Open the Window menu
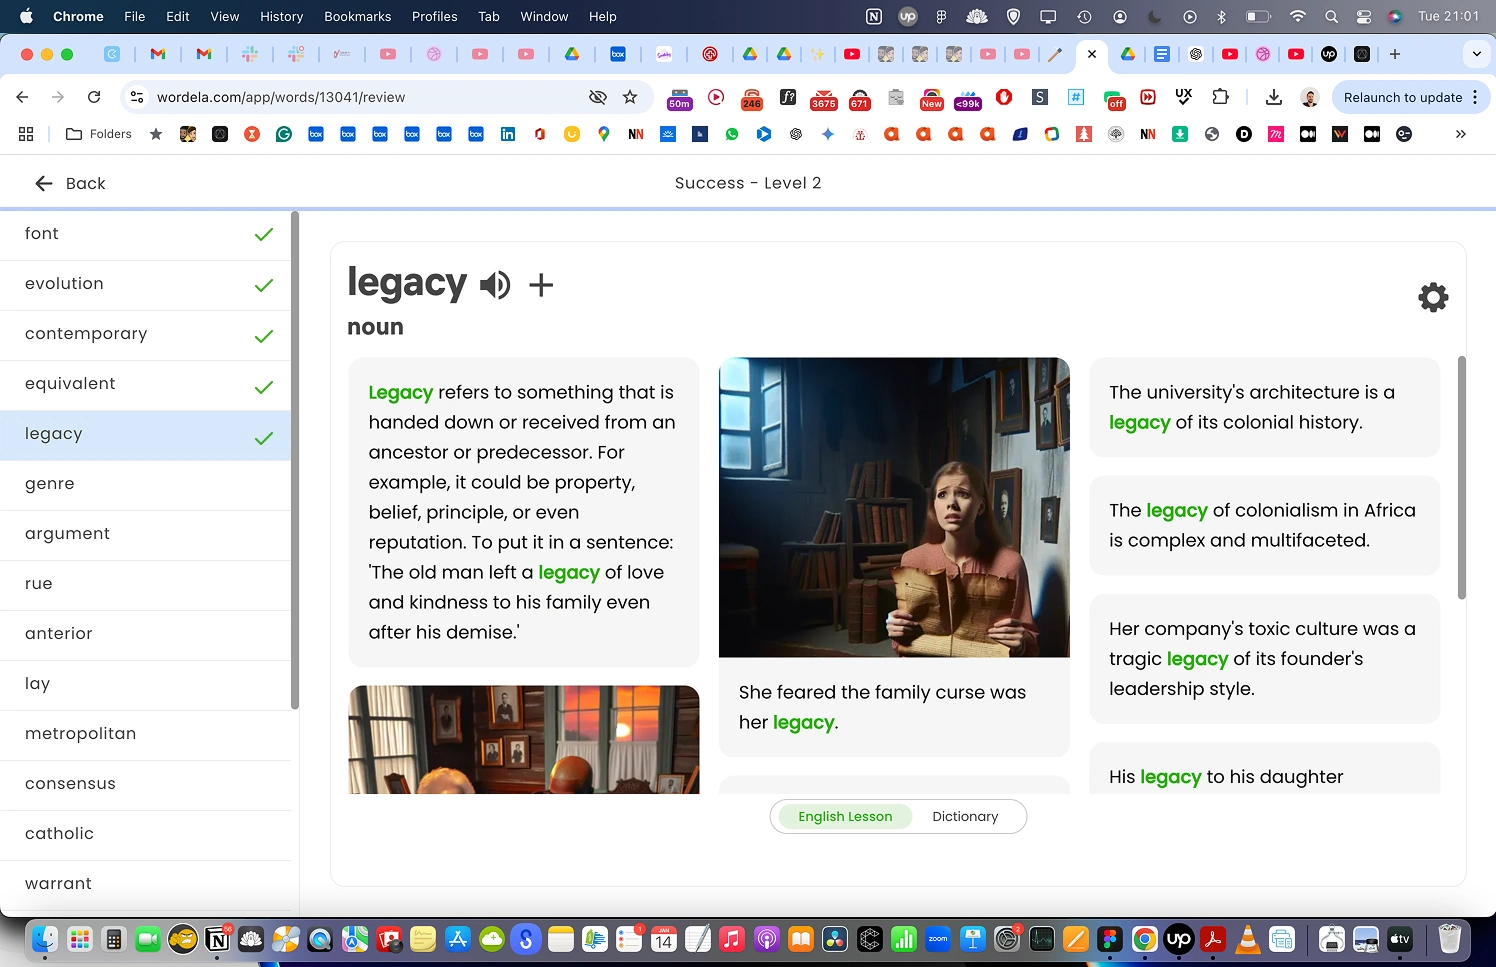The width and height of the screenshot is (1496, 967). pyautogui.click(x=544, y=16)
